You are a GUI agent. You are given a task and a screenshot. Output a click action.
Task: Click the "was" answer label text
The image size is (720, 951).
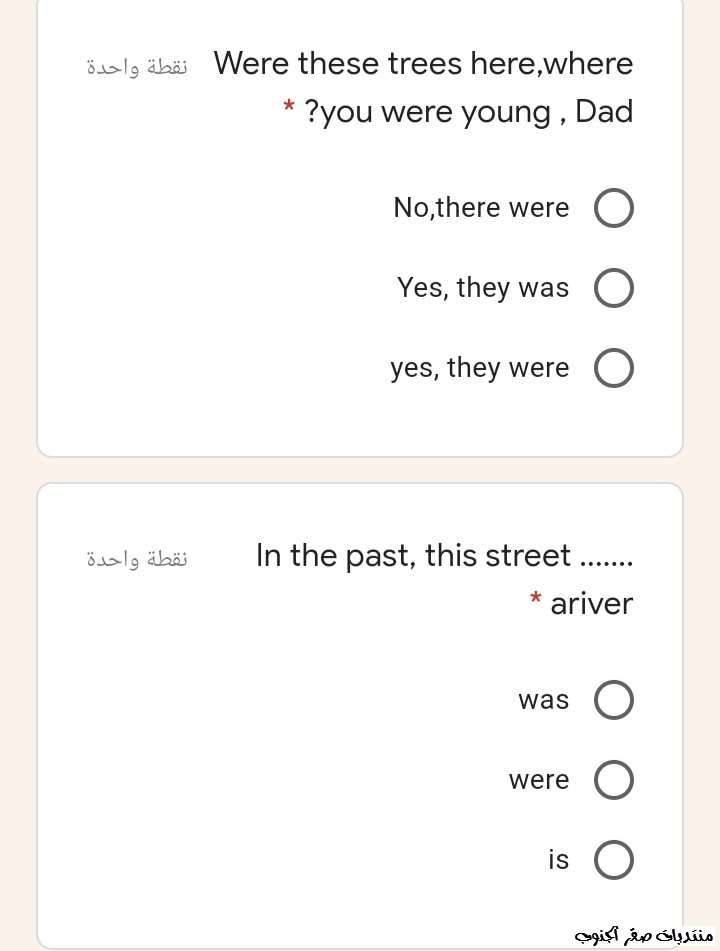click(543, 700)
